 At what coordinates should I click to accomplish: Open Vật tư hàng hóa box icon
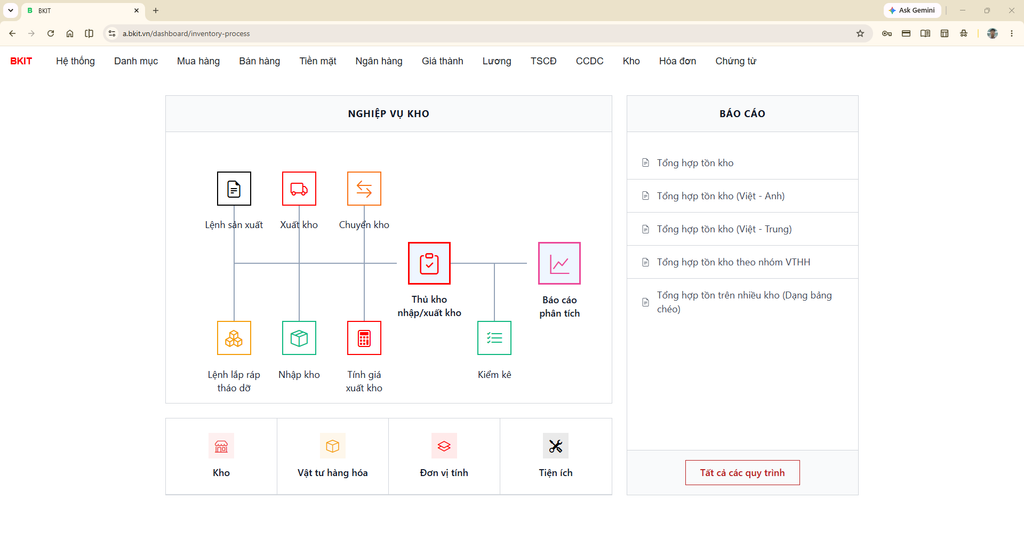pyautogui.click(x=332, y=446)
